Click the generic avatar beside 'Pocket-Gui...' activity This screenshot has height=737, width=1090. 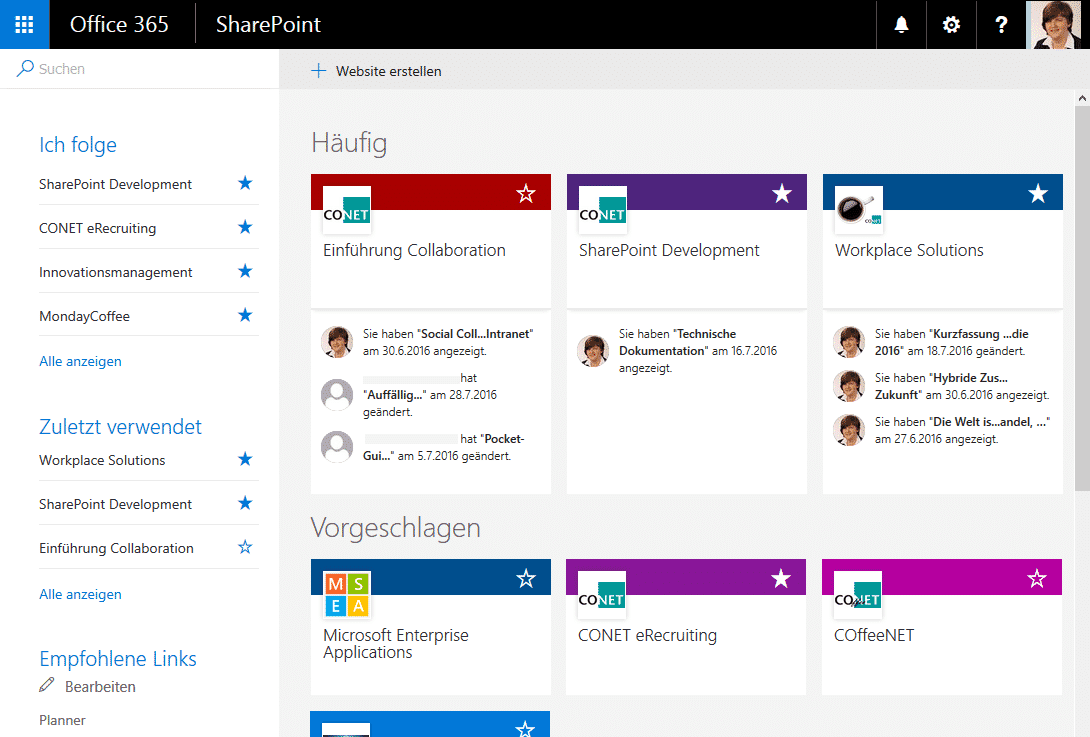pyautogui.click(x=337, y=446)
